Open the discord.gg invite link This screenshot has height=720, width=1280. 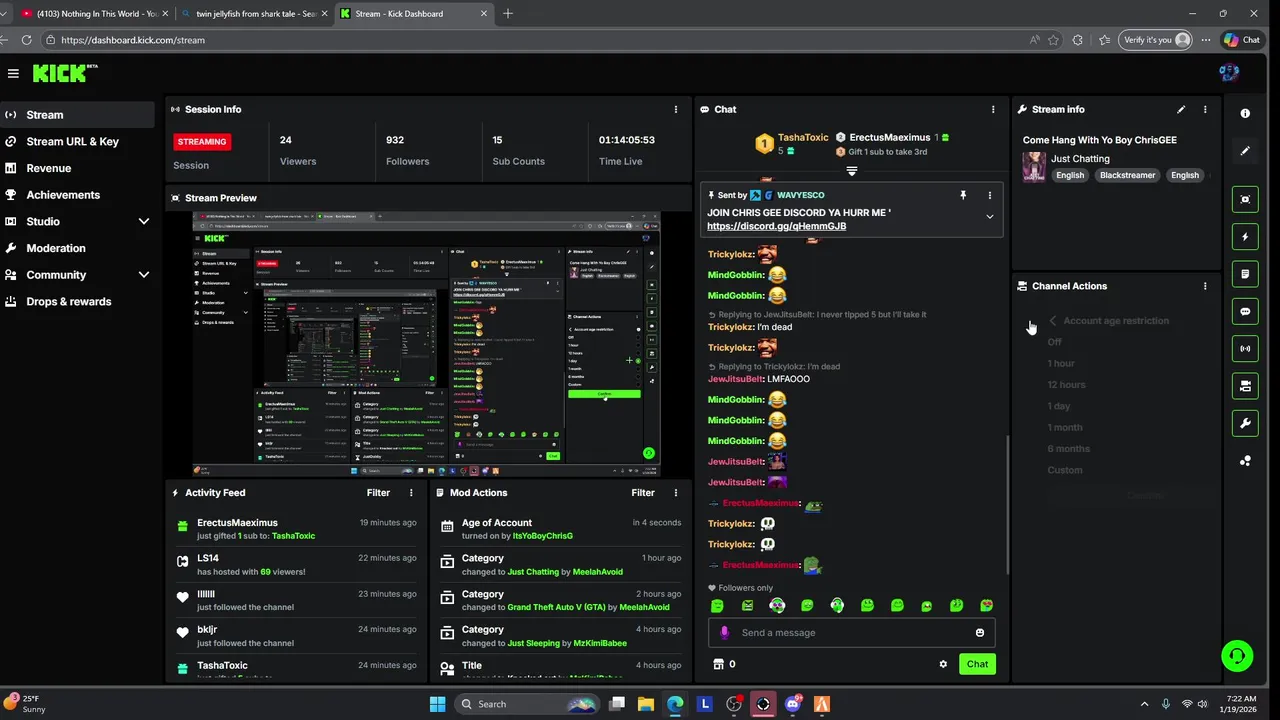pyautogui.click(x=776, y=226)
